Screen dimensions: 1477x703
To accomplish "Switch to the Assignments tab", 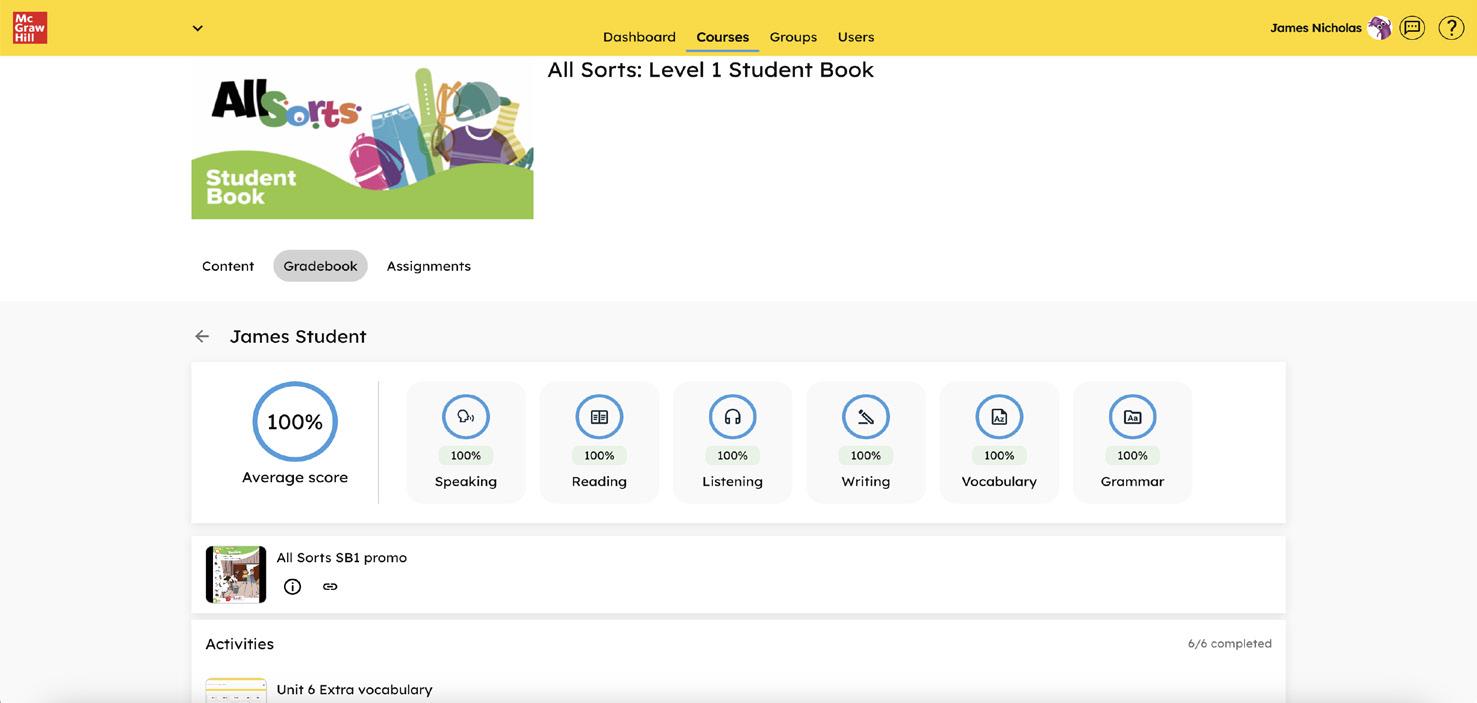I will [x=428, y=266].
